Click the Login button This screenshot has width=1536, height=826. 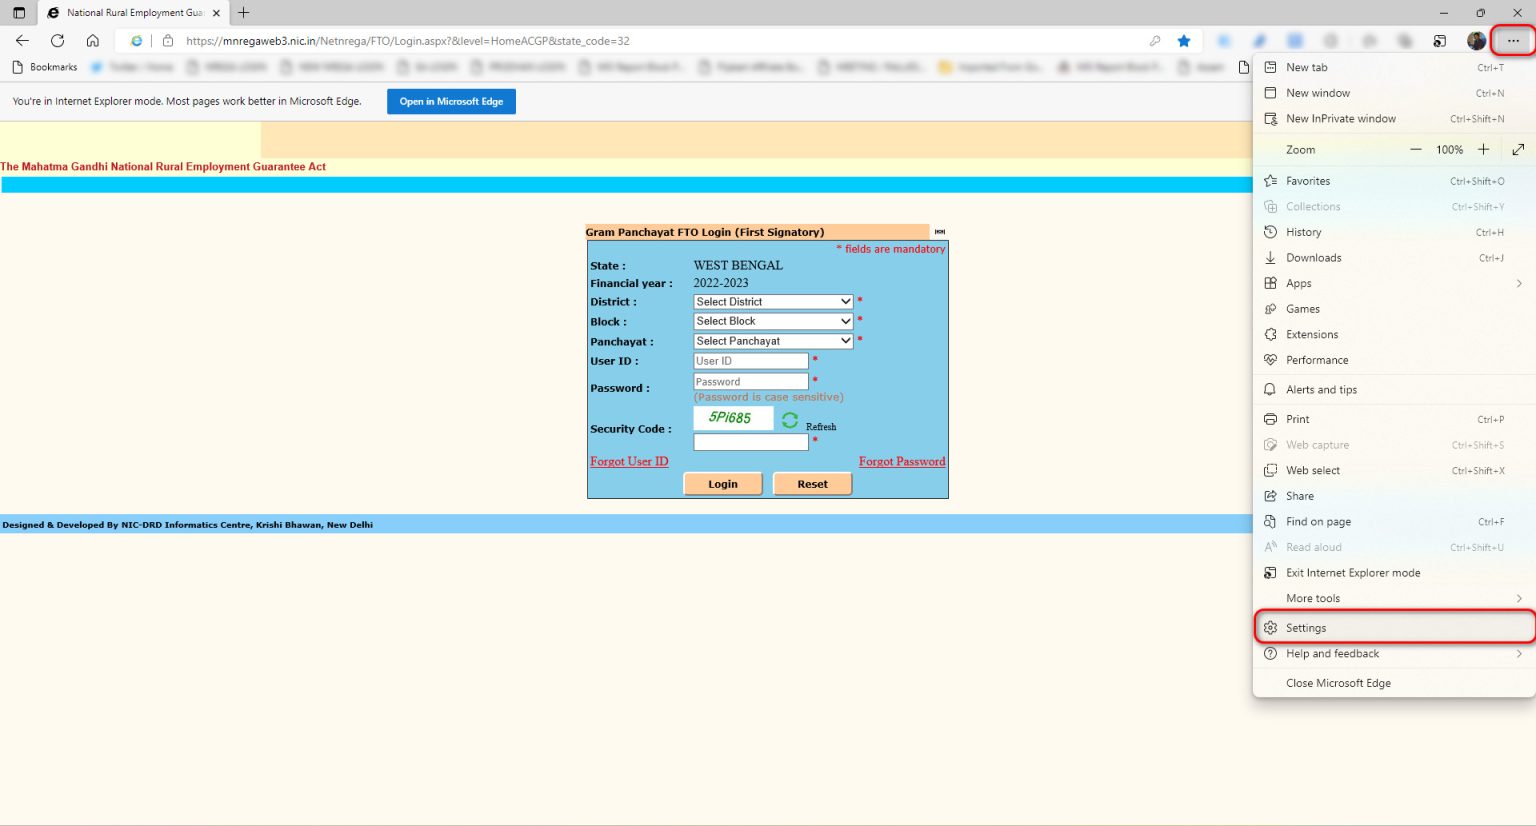(722, 483)
